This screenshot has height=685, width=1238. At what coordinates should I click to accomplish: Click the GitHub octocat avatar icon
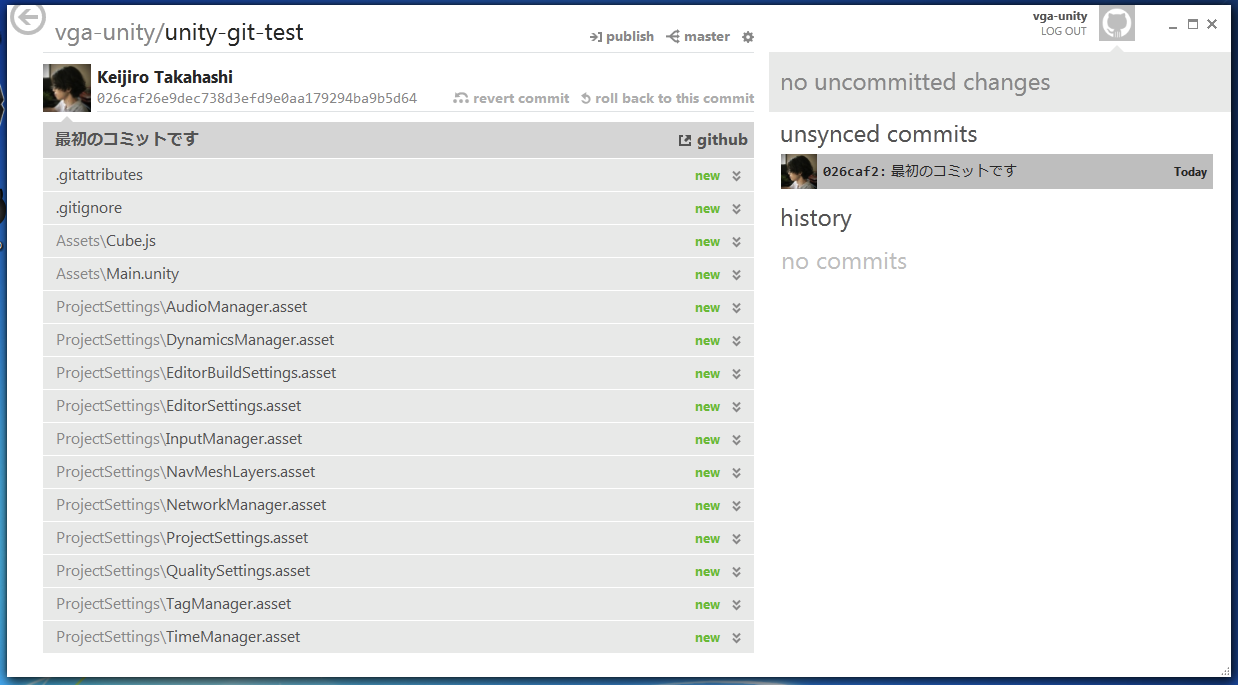pyautogui.click(x=1117, y=24)
